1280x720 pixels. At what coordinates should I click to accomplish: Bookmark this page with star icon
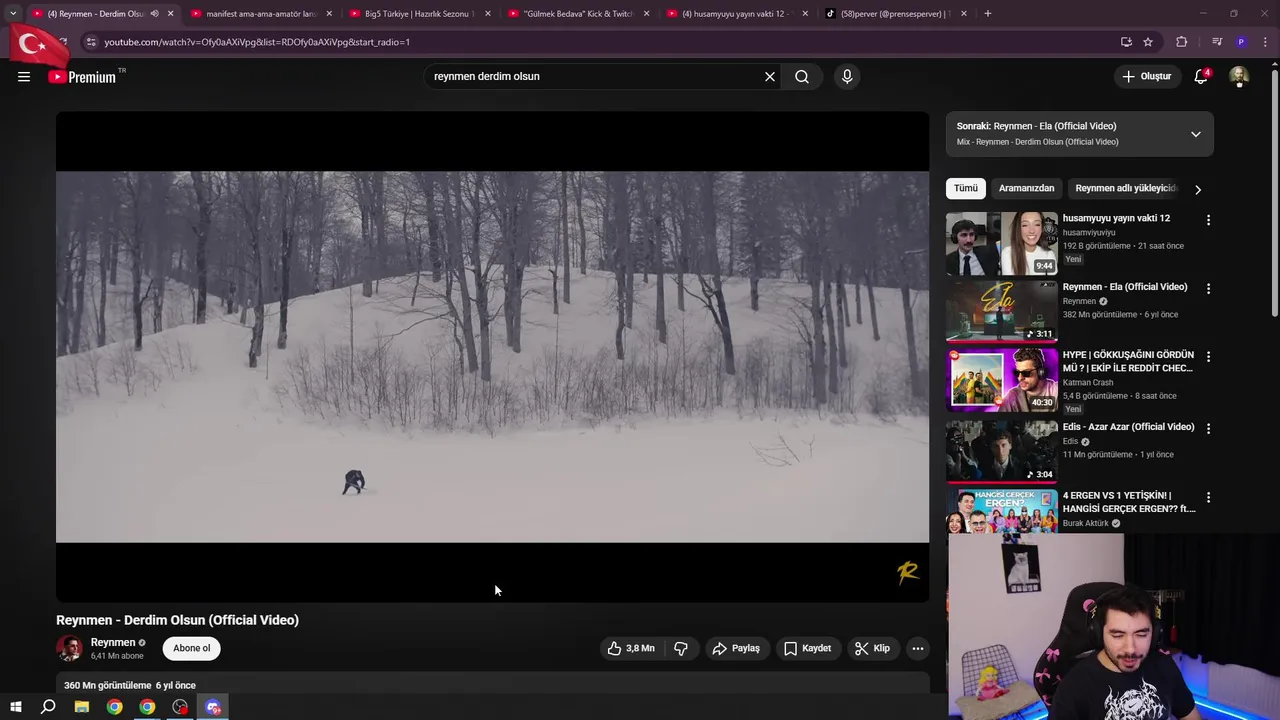click(1148, 42)
